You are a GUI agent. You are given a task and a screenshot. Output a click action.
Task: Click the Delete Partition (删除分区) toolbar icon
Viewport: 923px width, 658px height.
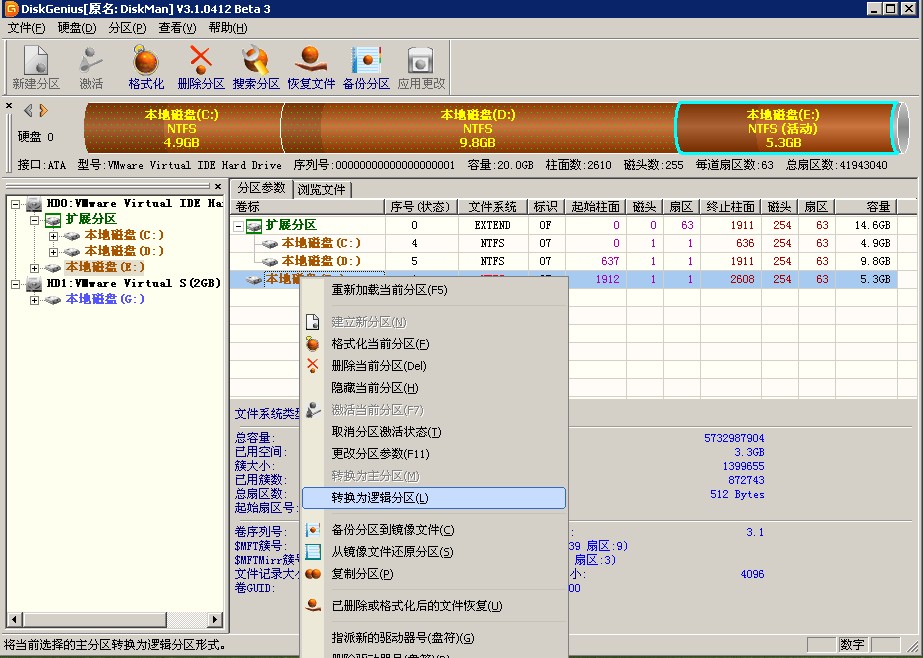[x=201, y=68]
